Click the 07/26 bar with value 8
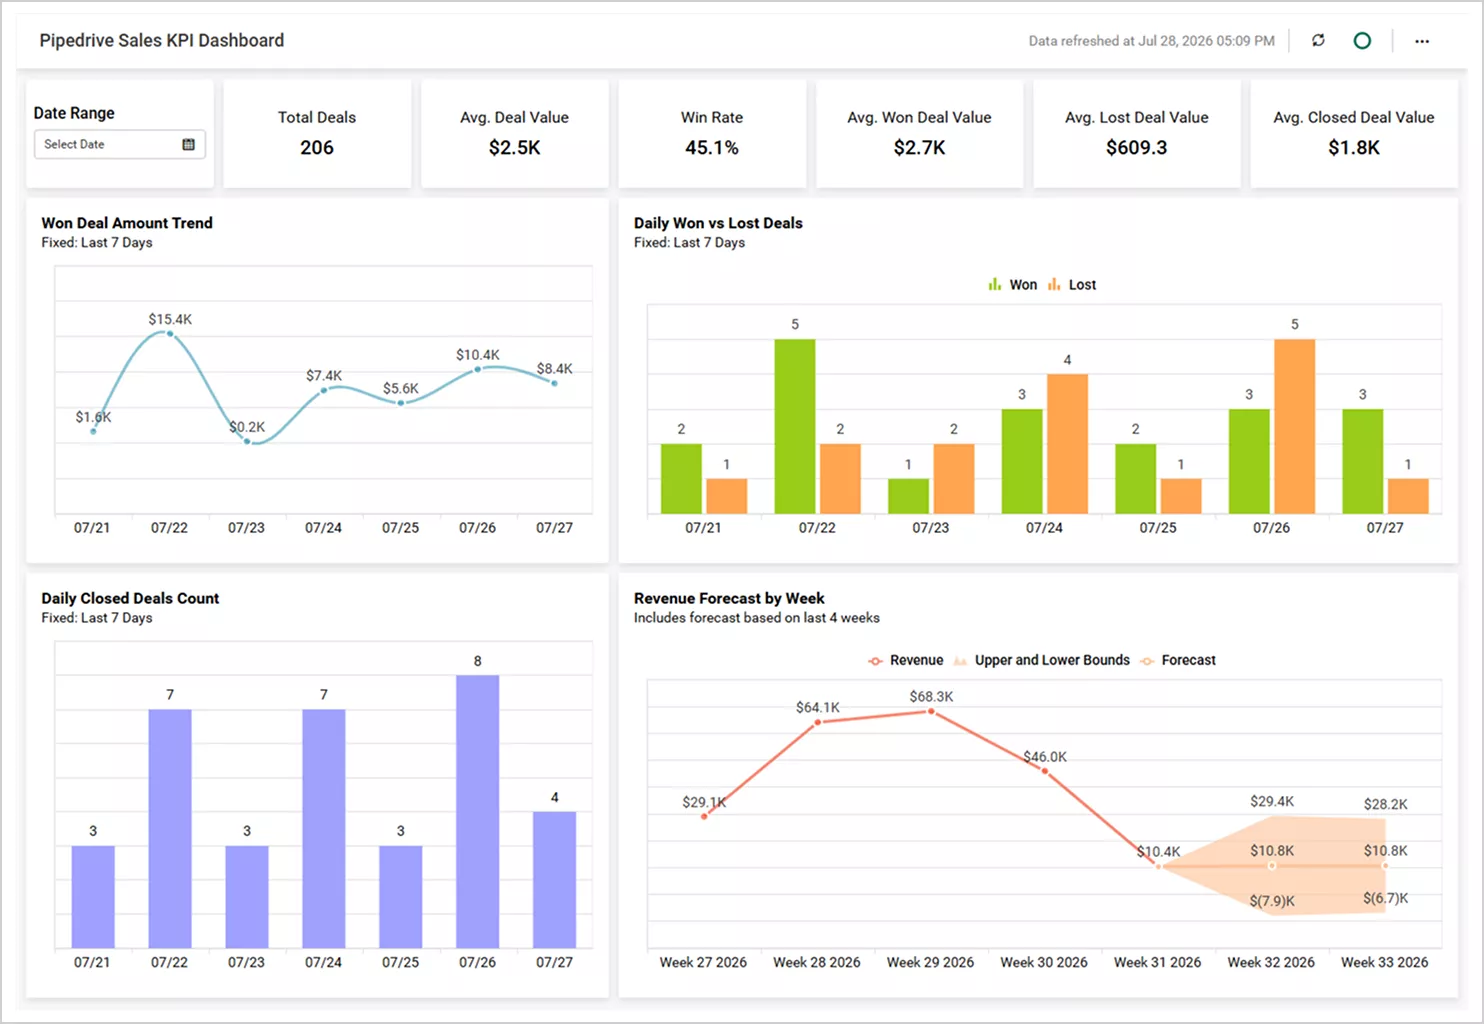The width and height of the screenshot is (1484, 1024). pos(477,811)
